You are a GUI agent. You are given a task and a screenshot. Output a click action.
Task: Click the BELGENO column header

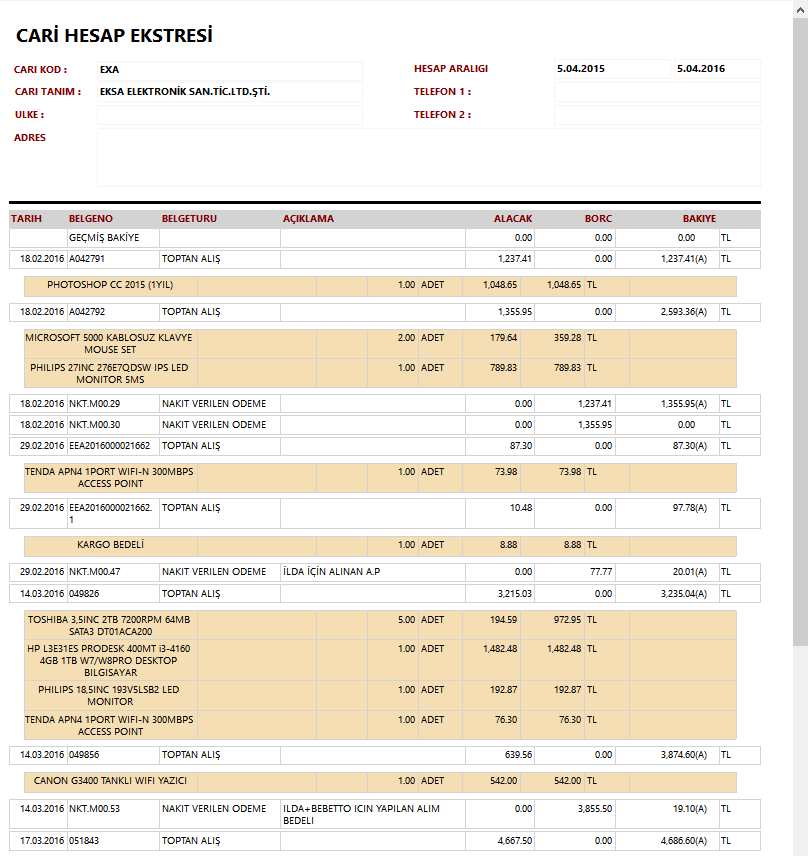[x=91, y=219]
